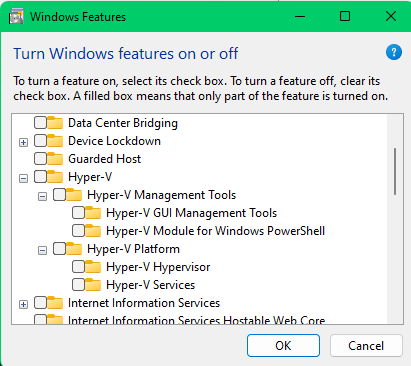The width and height of the screenshot is (411, 366).
Task: Click the Hyper-V Hypervisor folder icon
Action: point(93,267)
